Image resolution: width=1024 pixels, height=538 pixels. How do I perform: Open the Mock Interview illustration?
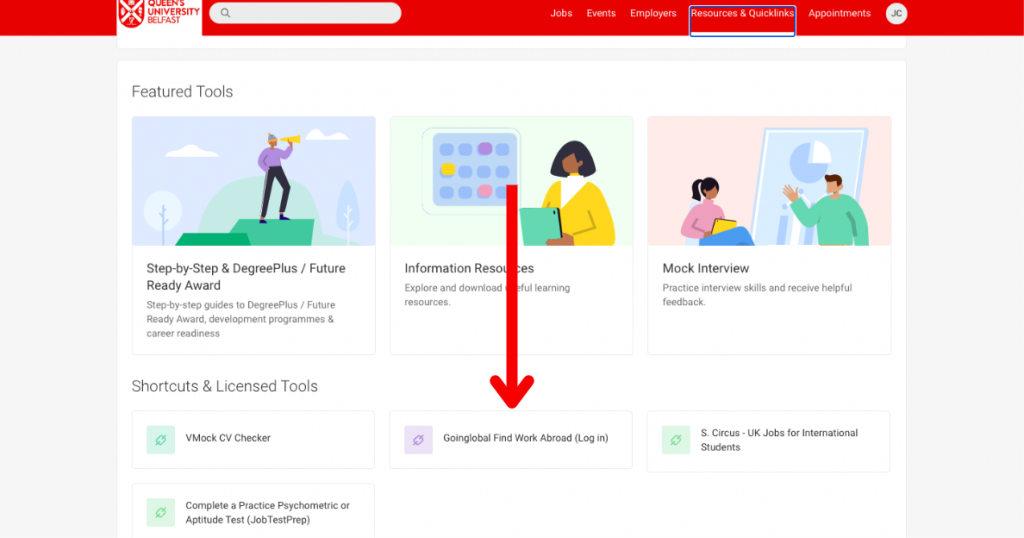coord(769,181)
